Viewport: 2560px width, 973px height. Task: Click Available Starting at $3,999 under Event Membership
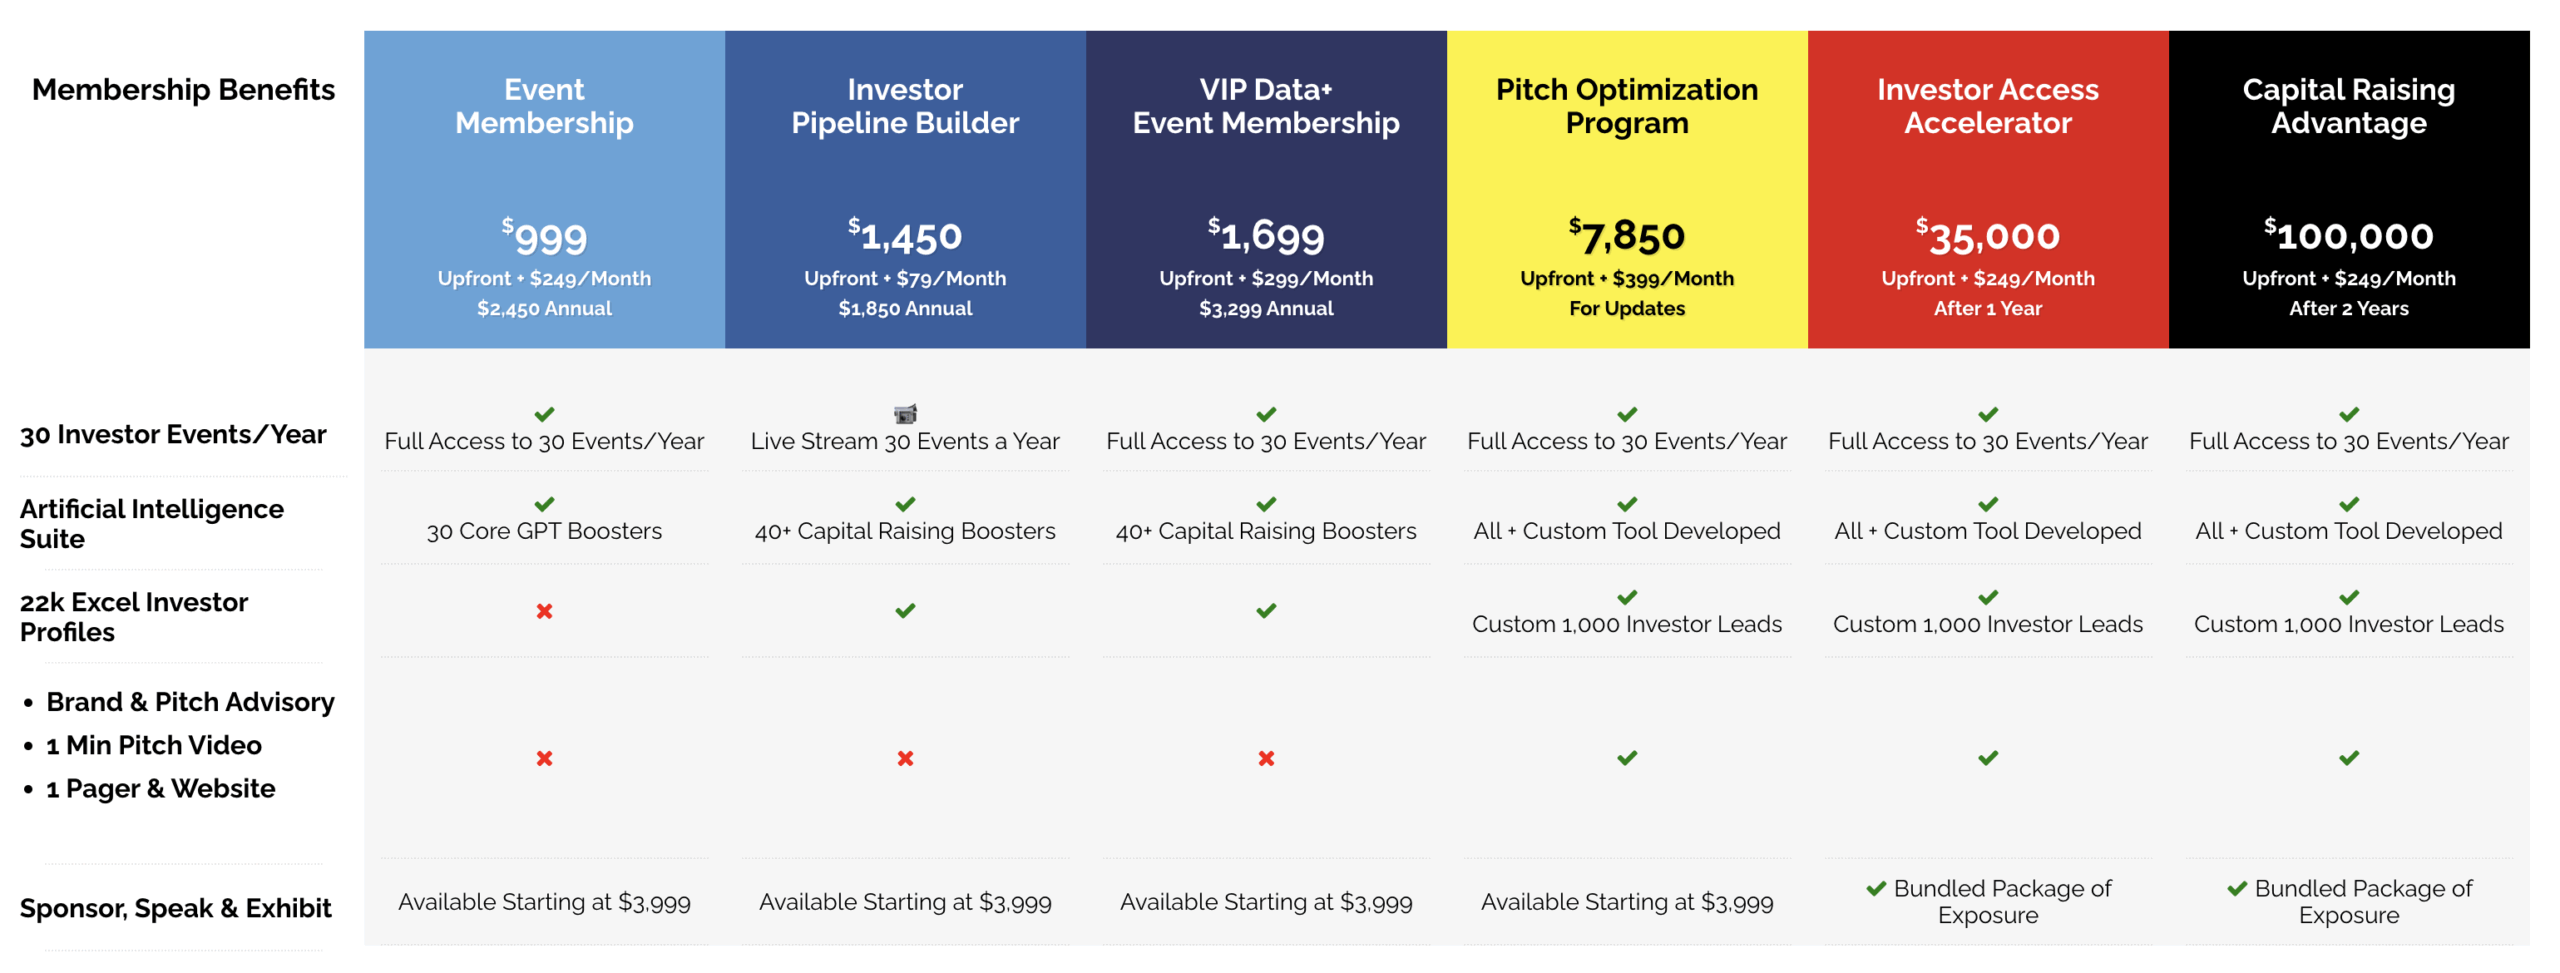pos(544,902)
